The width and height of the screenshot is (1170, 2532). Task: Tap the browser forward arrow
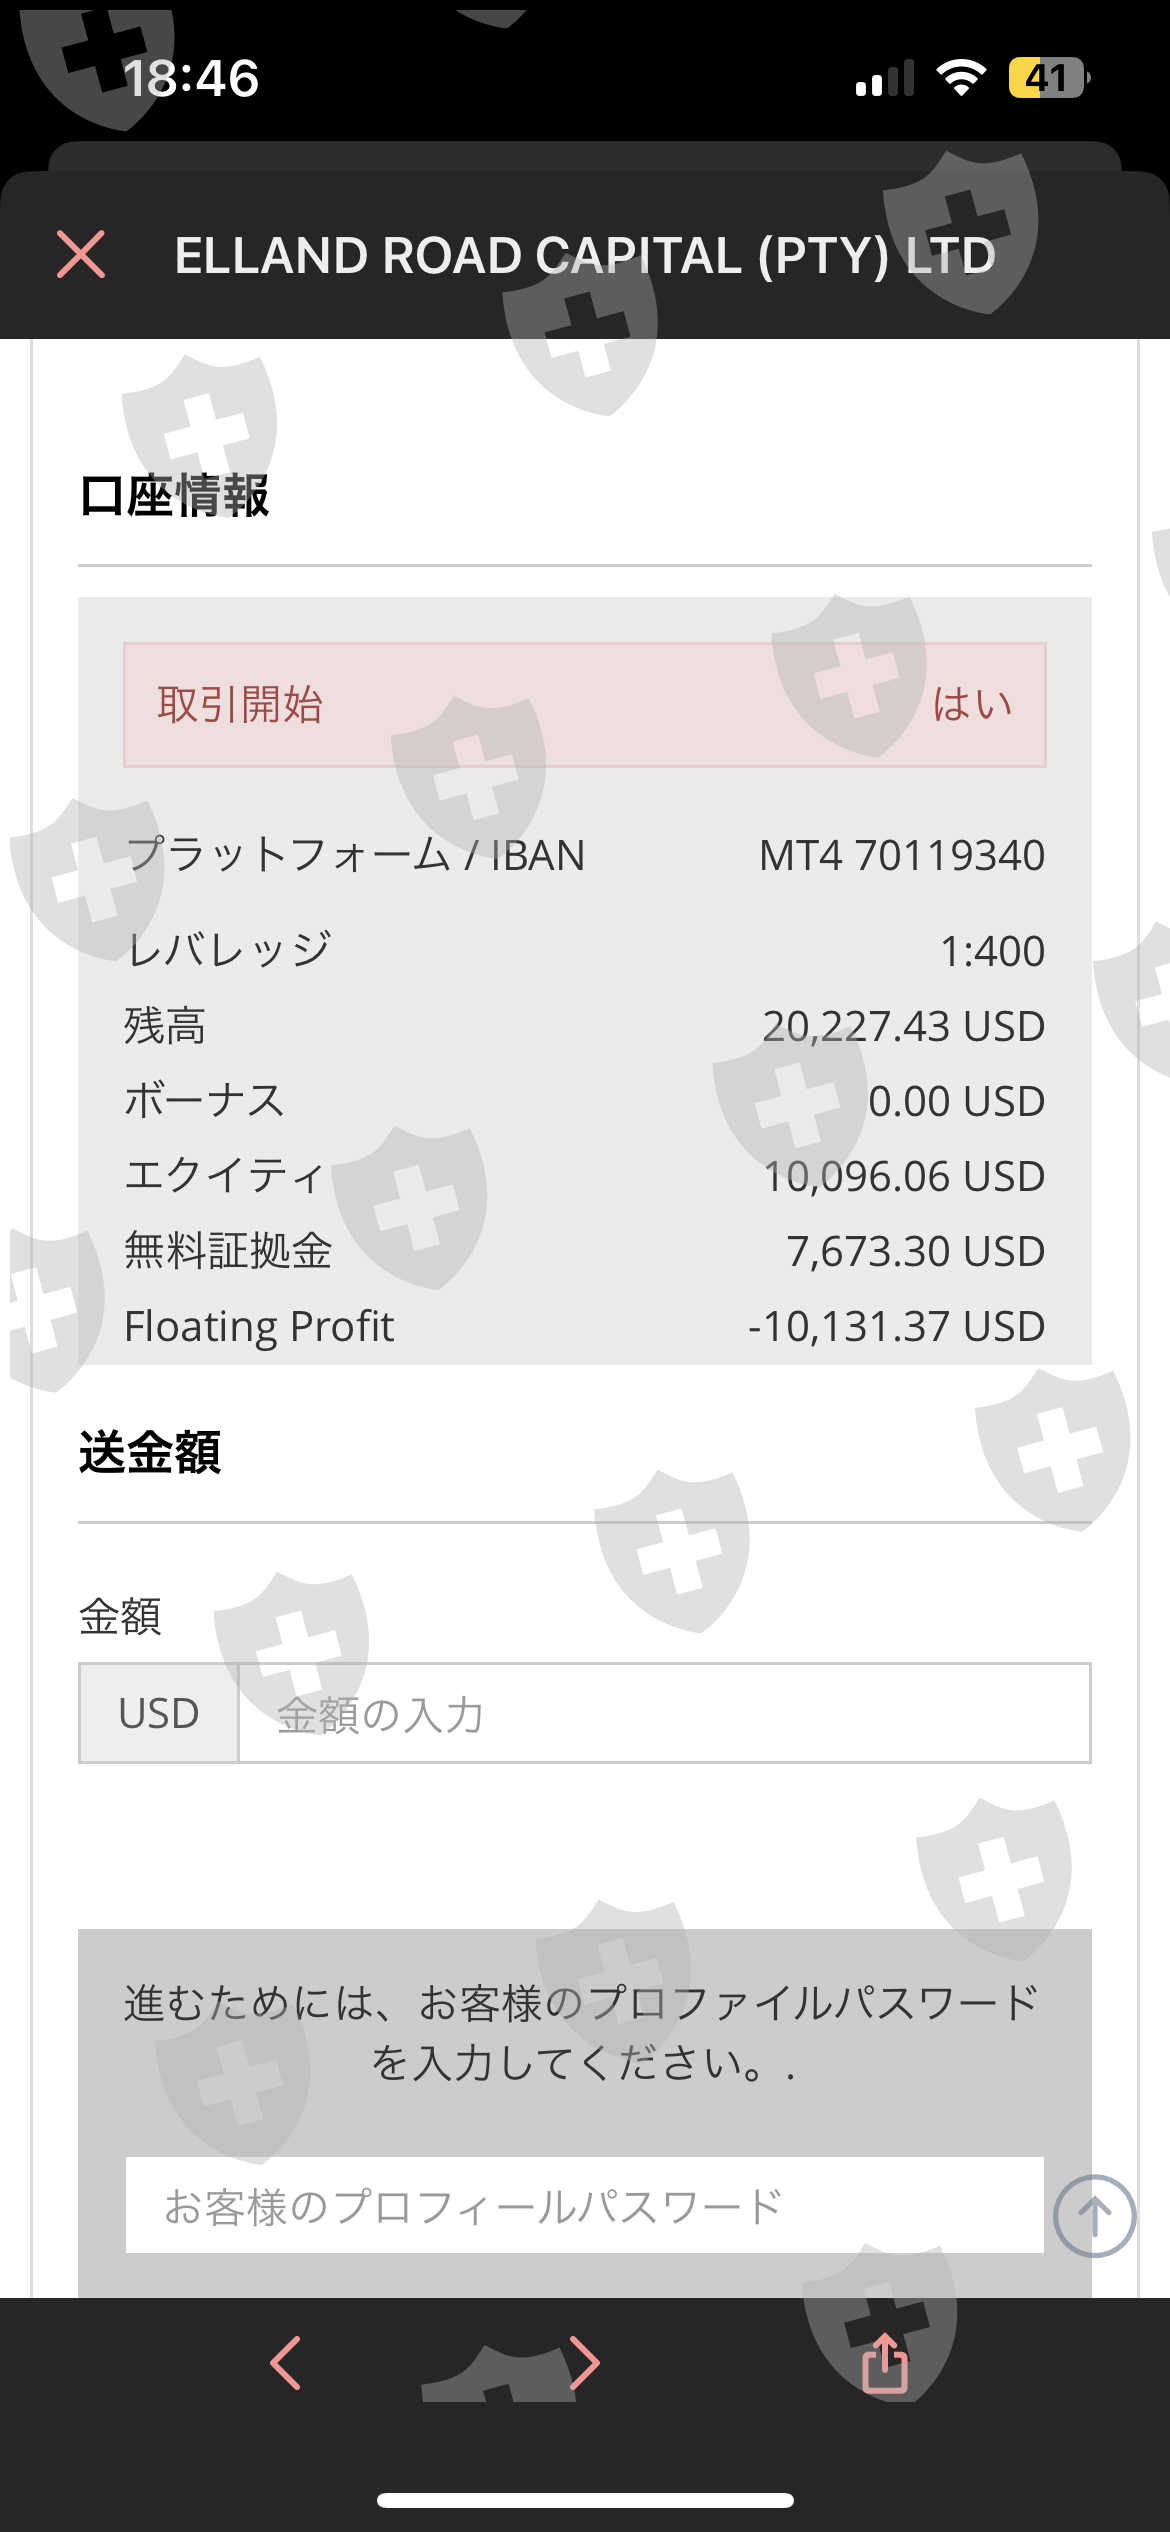[x=584, y=2362]
